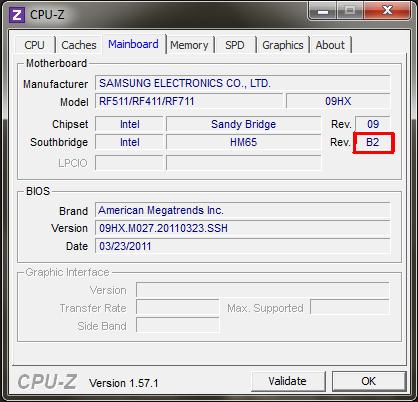Click the empty LPCIO vendor field
The width and height of the screenshot is (418, 402).
coord(129,163)
